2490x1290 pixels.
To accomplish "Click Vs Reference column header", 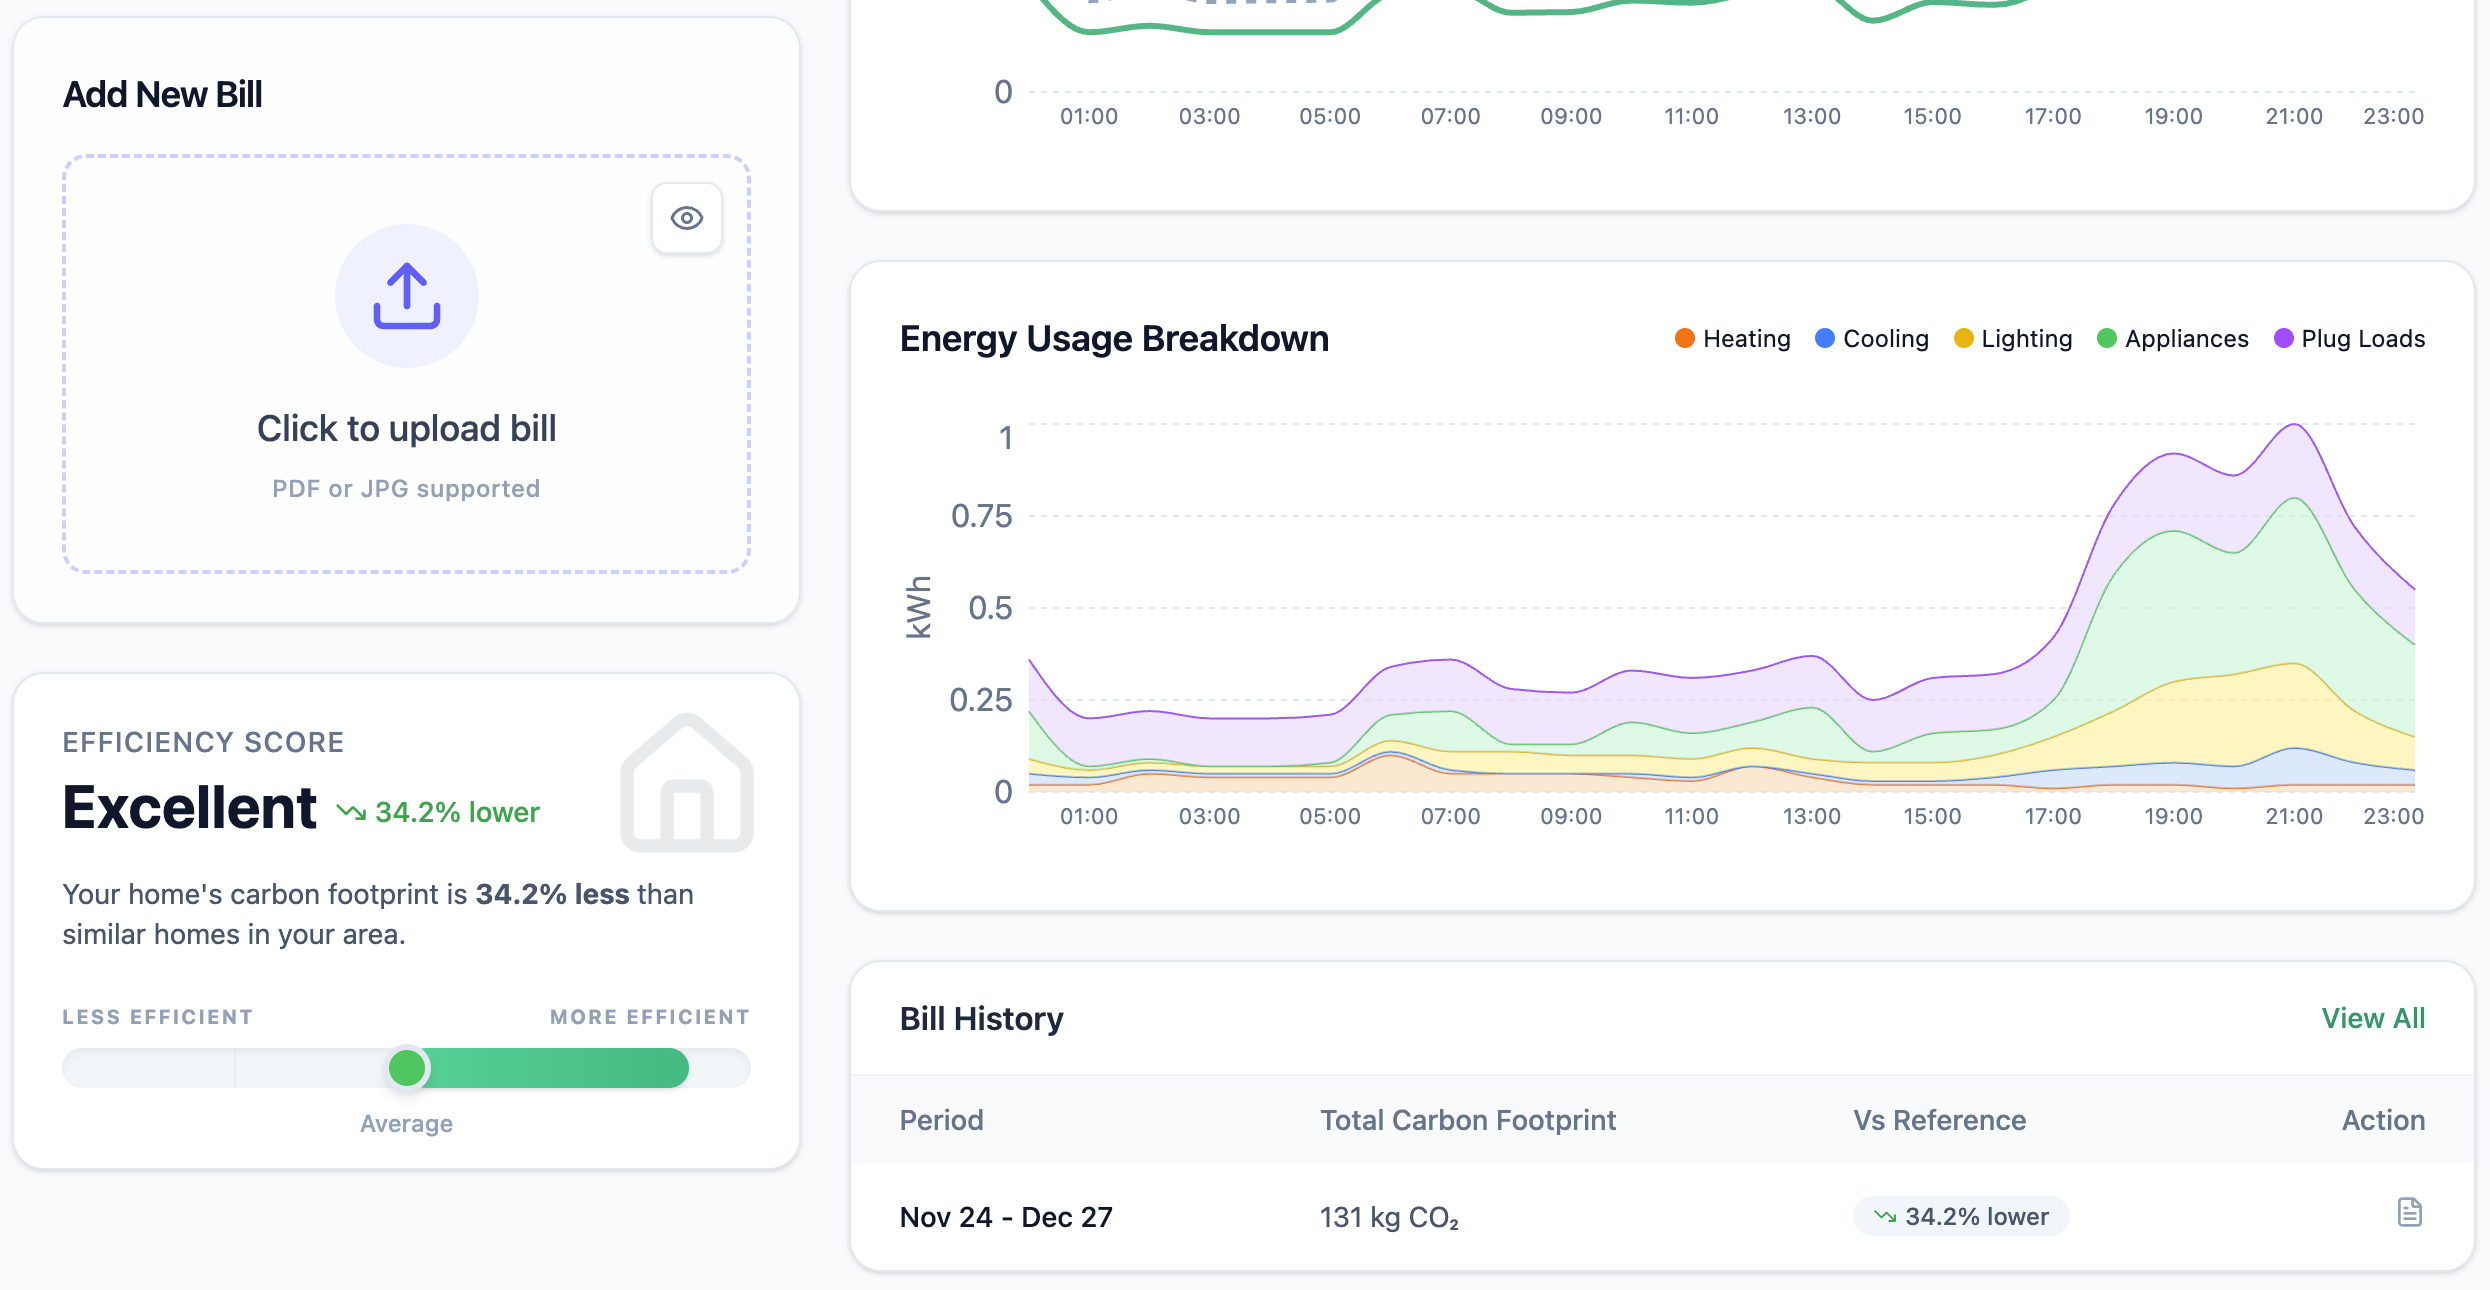I will [1939, 1120].
